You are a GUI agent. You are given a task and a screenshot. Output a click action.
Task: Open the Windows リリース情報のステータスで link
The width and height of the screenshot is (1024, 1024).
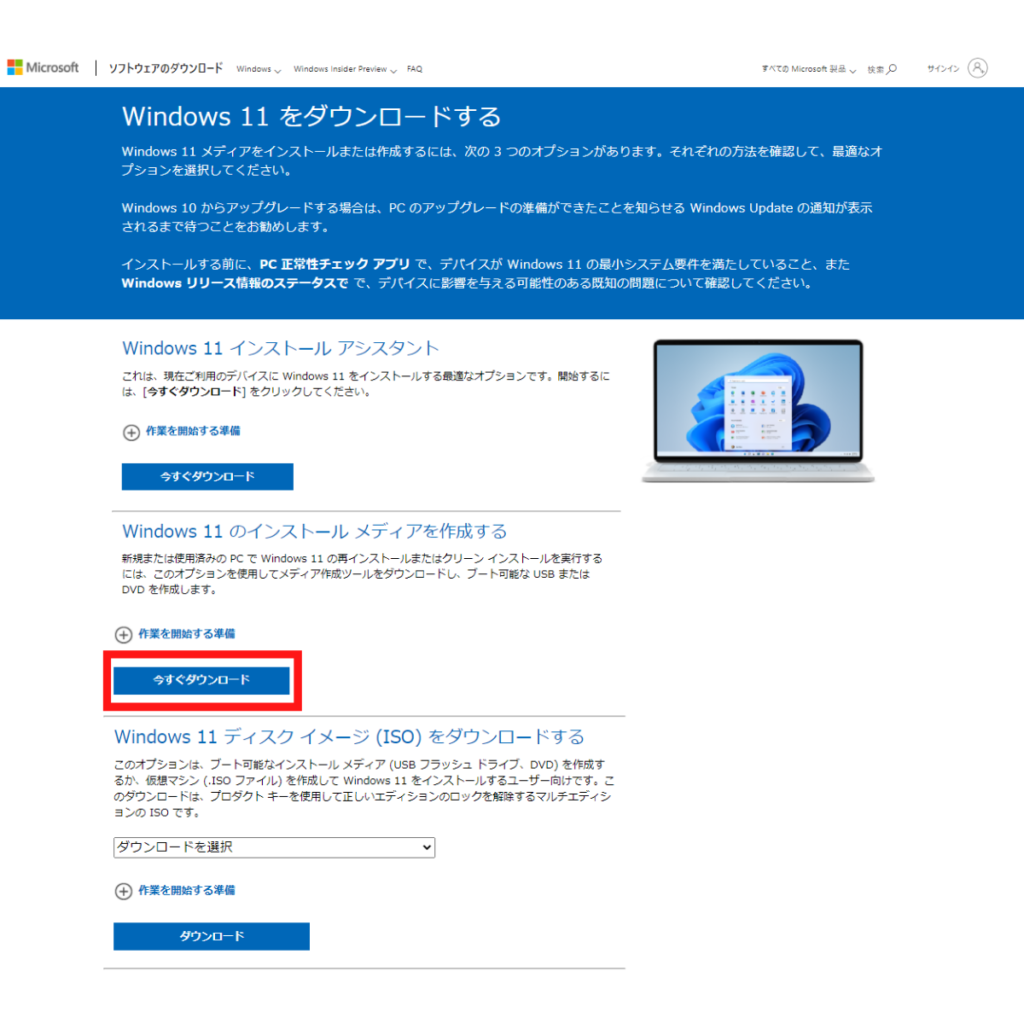[x=234, y=283]
